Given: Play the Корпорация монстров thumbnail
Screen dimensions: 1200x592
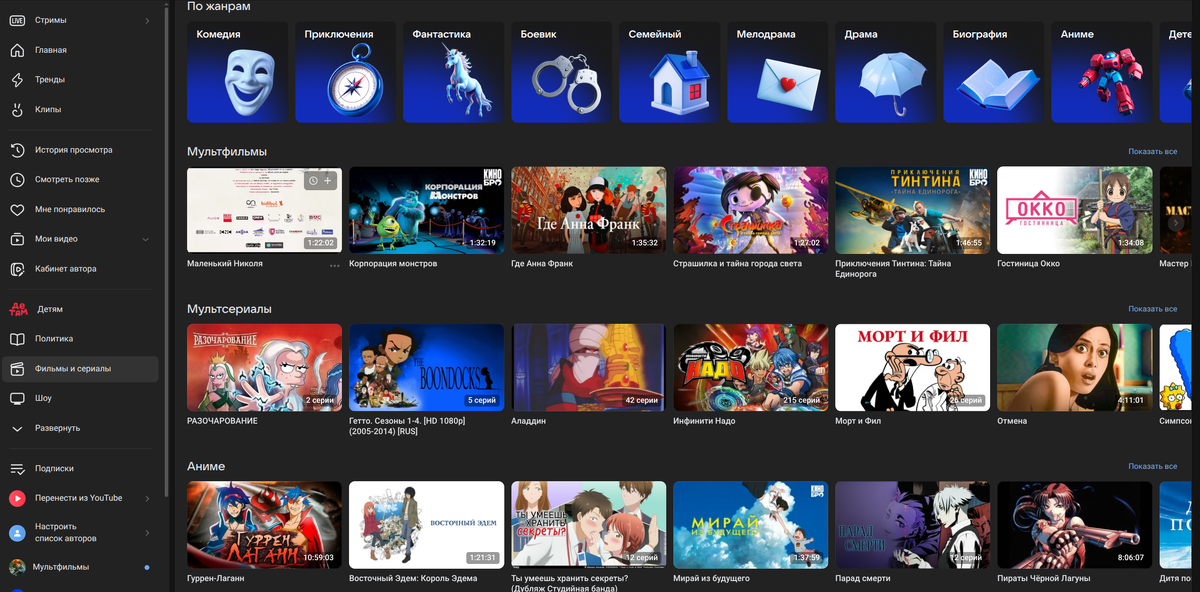Looking at the screenshot, I should click(426, 210).
